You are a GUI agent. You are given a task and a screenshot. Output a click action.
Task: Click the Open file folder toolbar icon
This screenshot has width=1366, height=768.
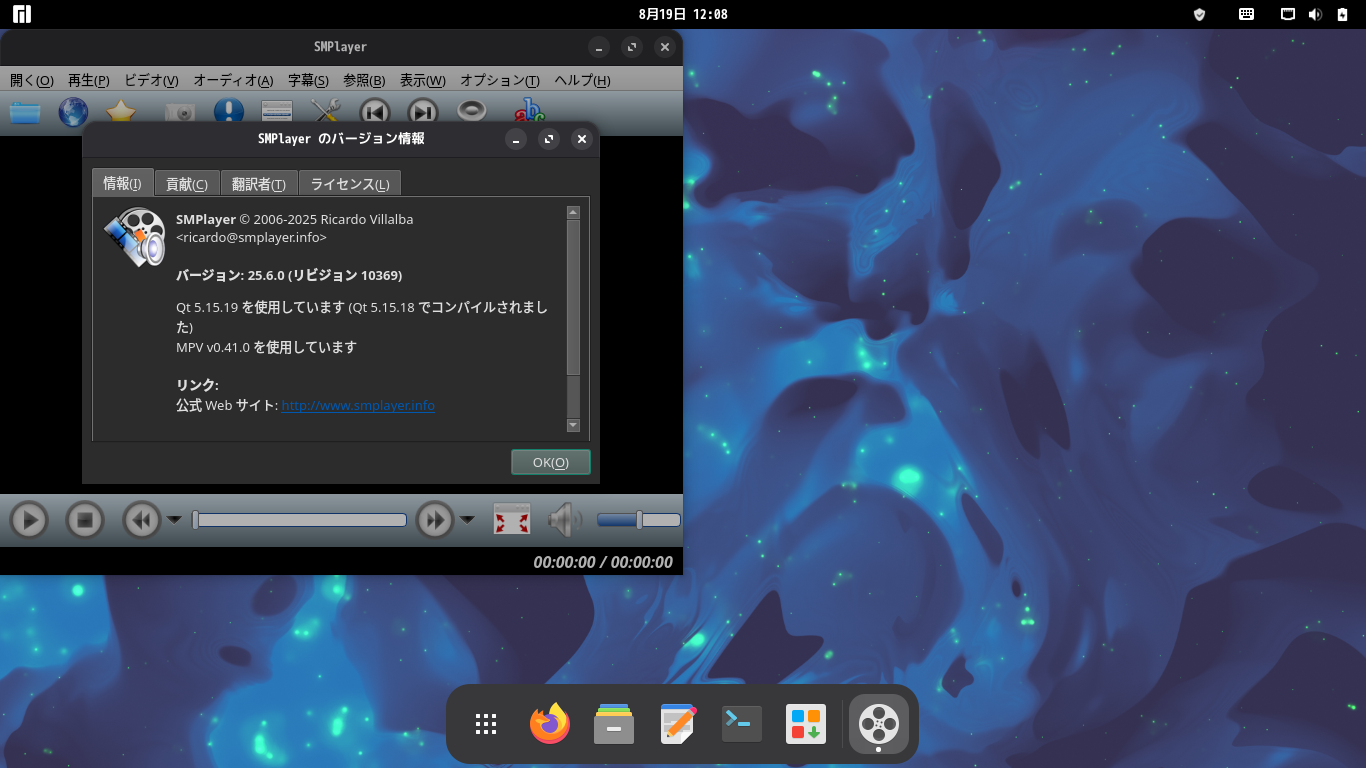click(x=25, y=113)
